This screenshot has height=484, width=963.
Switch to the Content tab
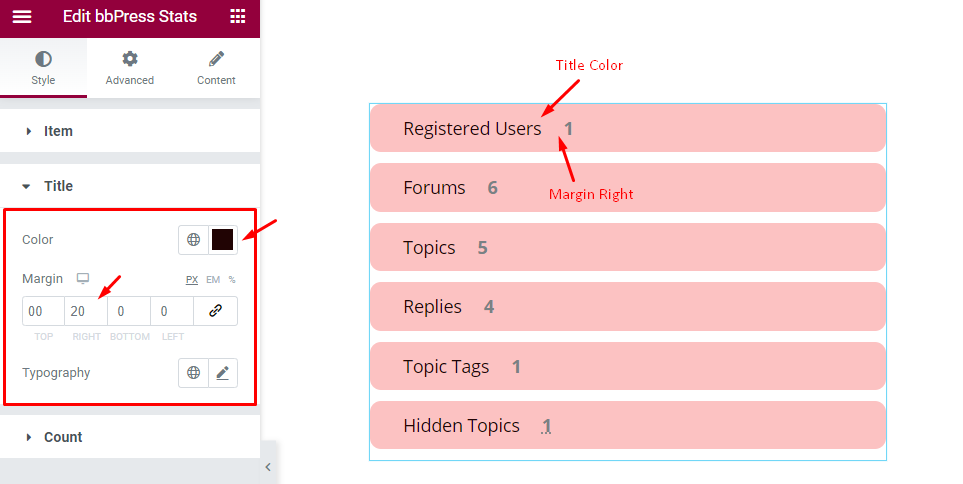216,68
